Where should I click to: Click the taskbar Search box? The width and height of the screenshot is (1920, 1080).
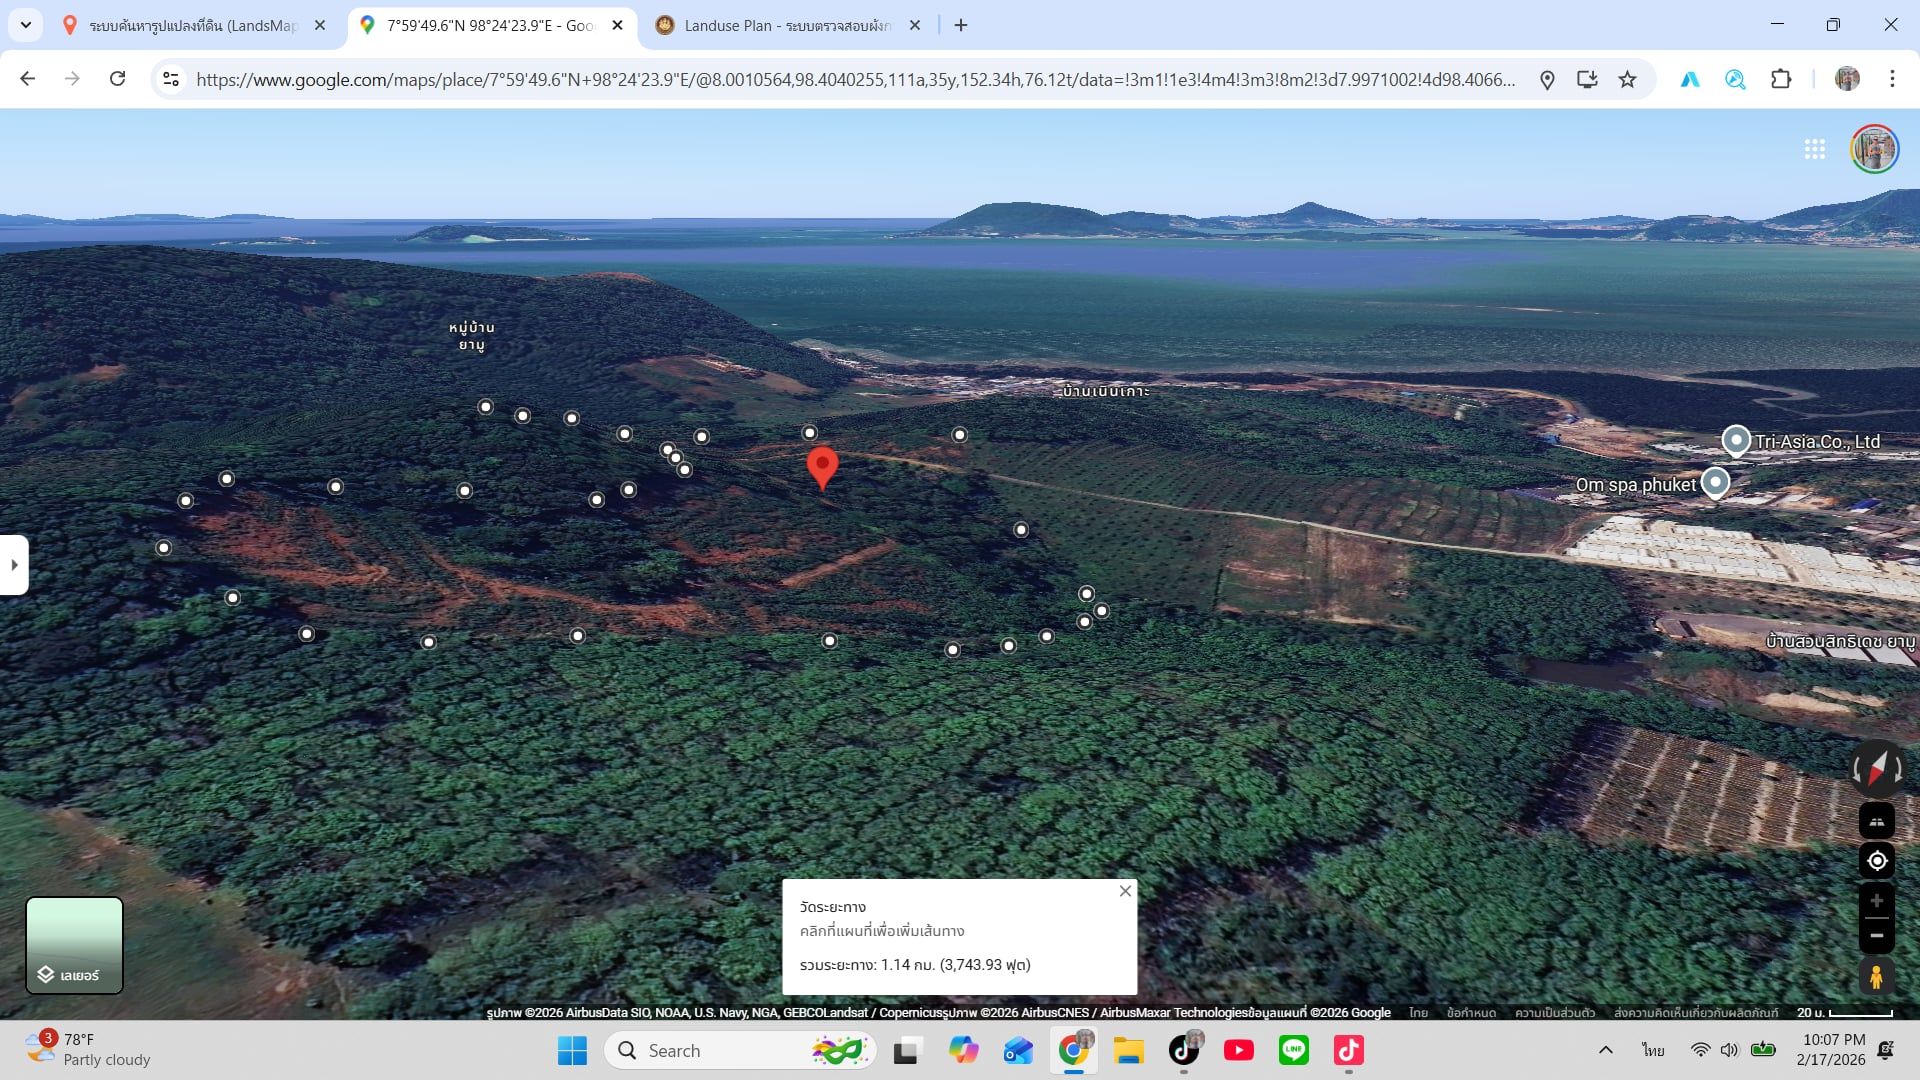point(740,1050)
